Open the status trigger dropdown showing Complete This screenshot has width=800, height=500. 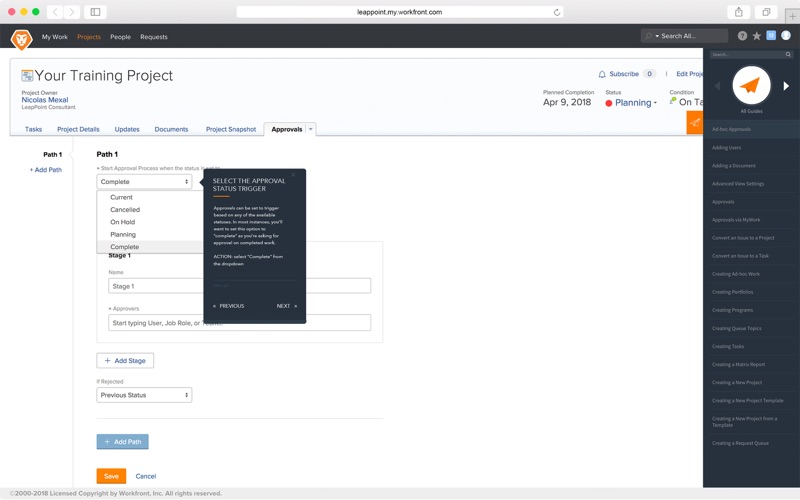tap(144, 182)
